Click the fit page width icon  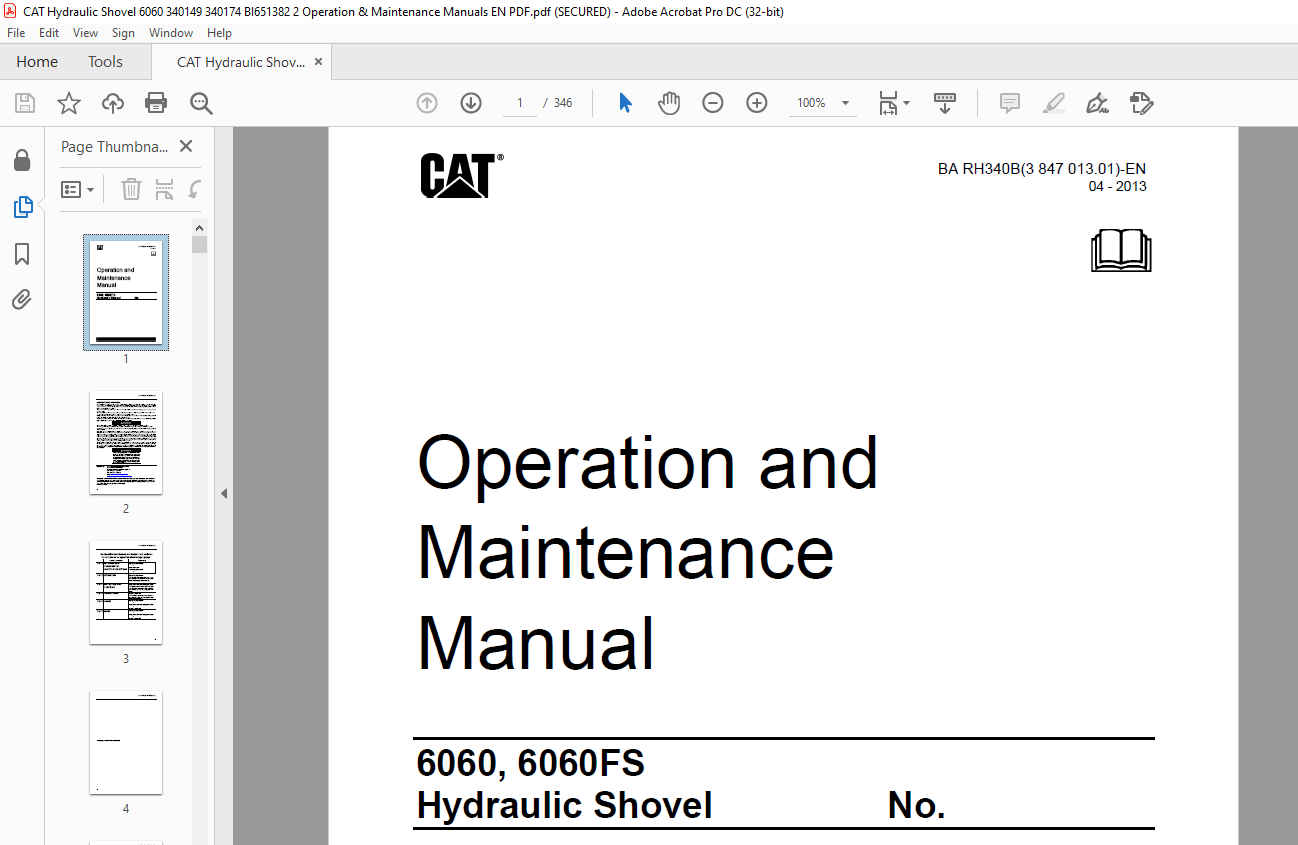tap(888, 103)
